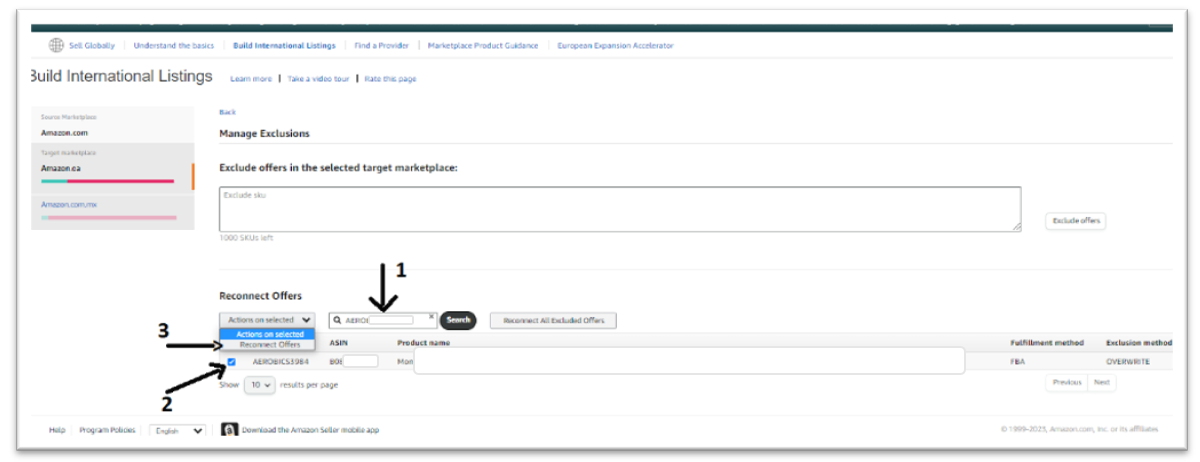This screenshot has width=1200, height=462.
Task: Open the Help footer link
Action: (57, 430)
